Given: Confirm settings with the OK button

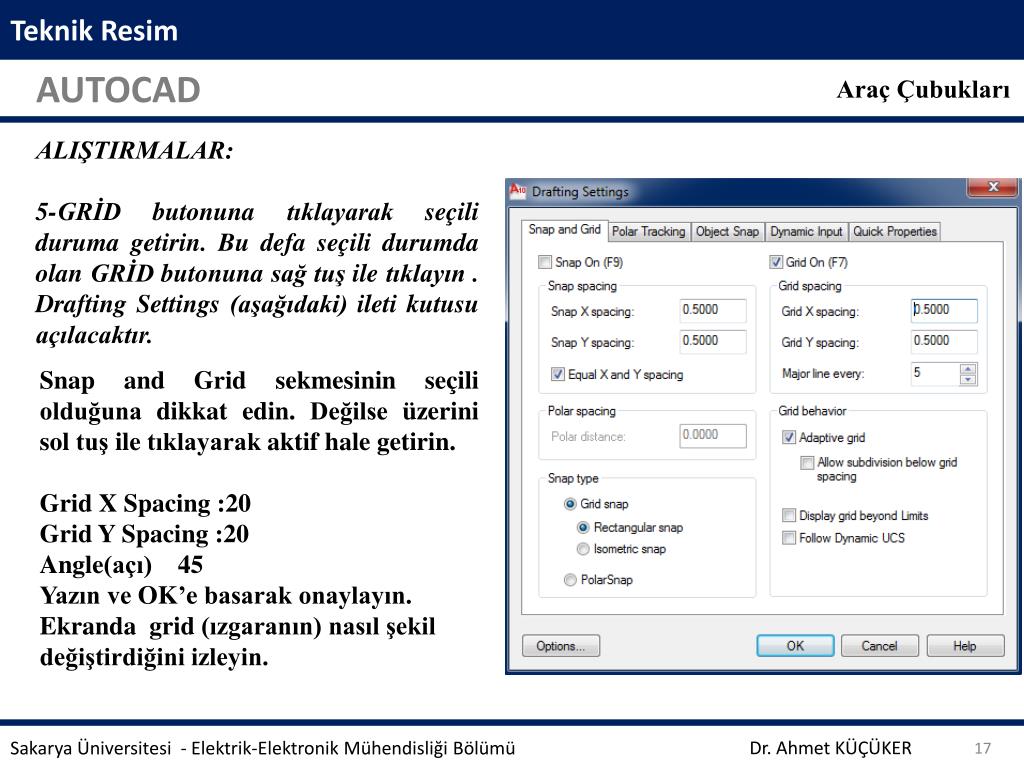Looking at the screenshot, I should [795, 646].
